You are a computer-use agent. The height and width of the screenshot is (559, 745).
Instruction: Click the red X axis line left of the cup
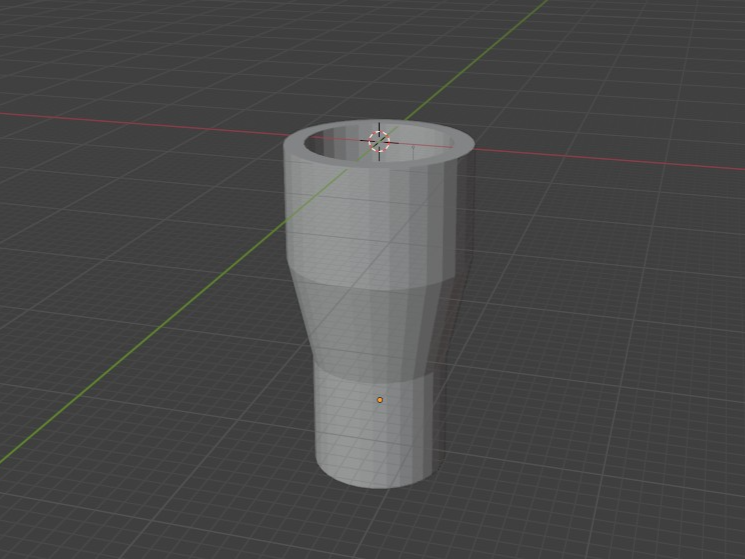(x=143, y=123)
